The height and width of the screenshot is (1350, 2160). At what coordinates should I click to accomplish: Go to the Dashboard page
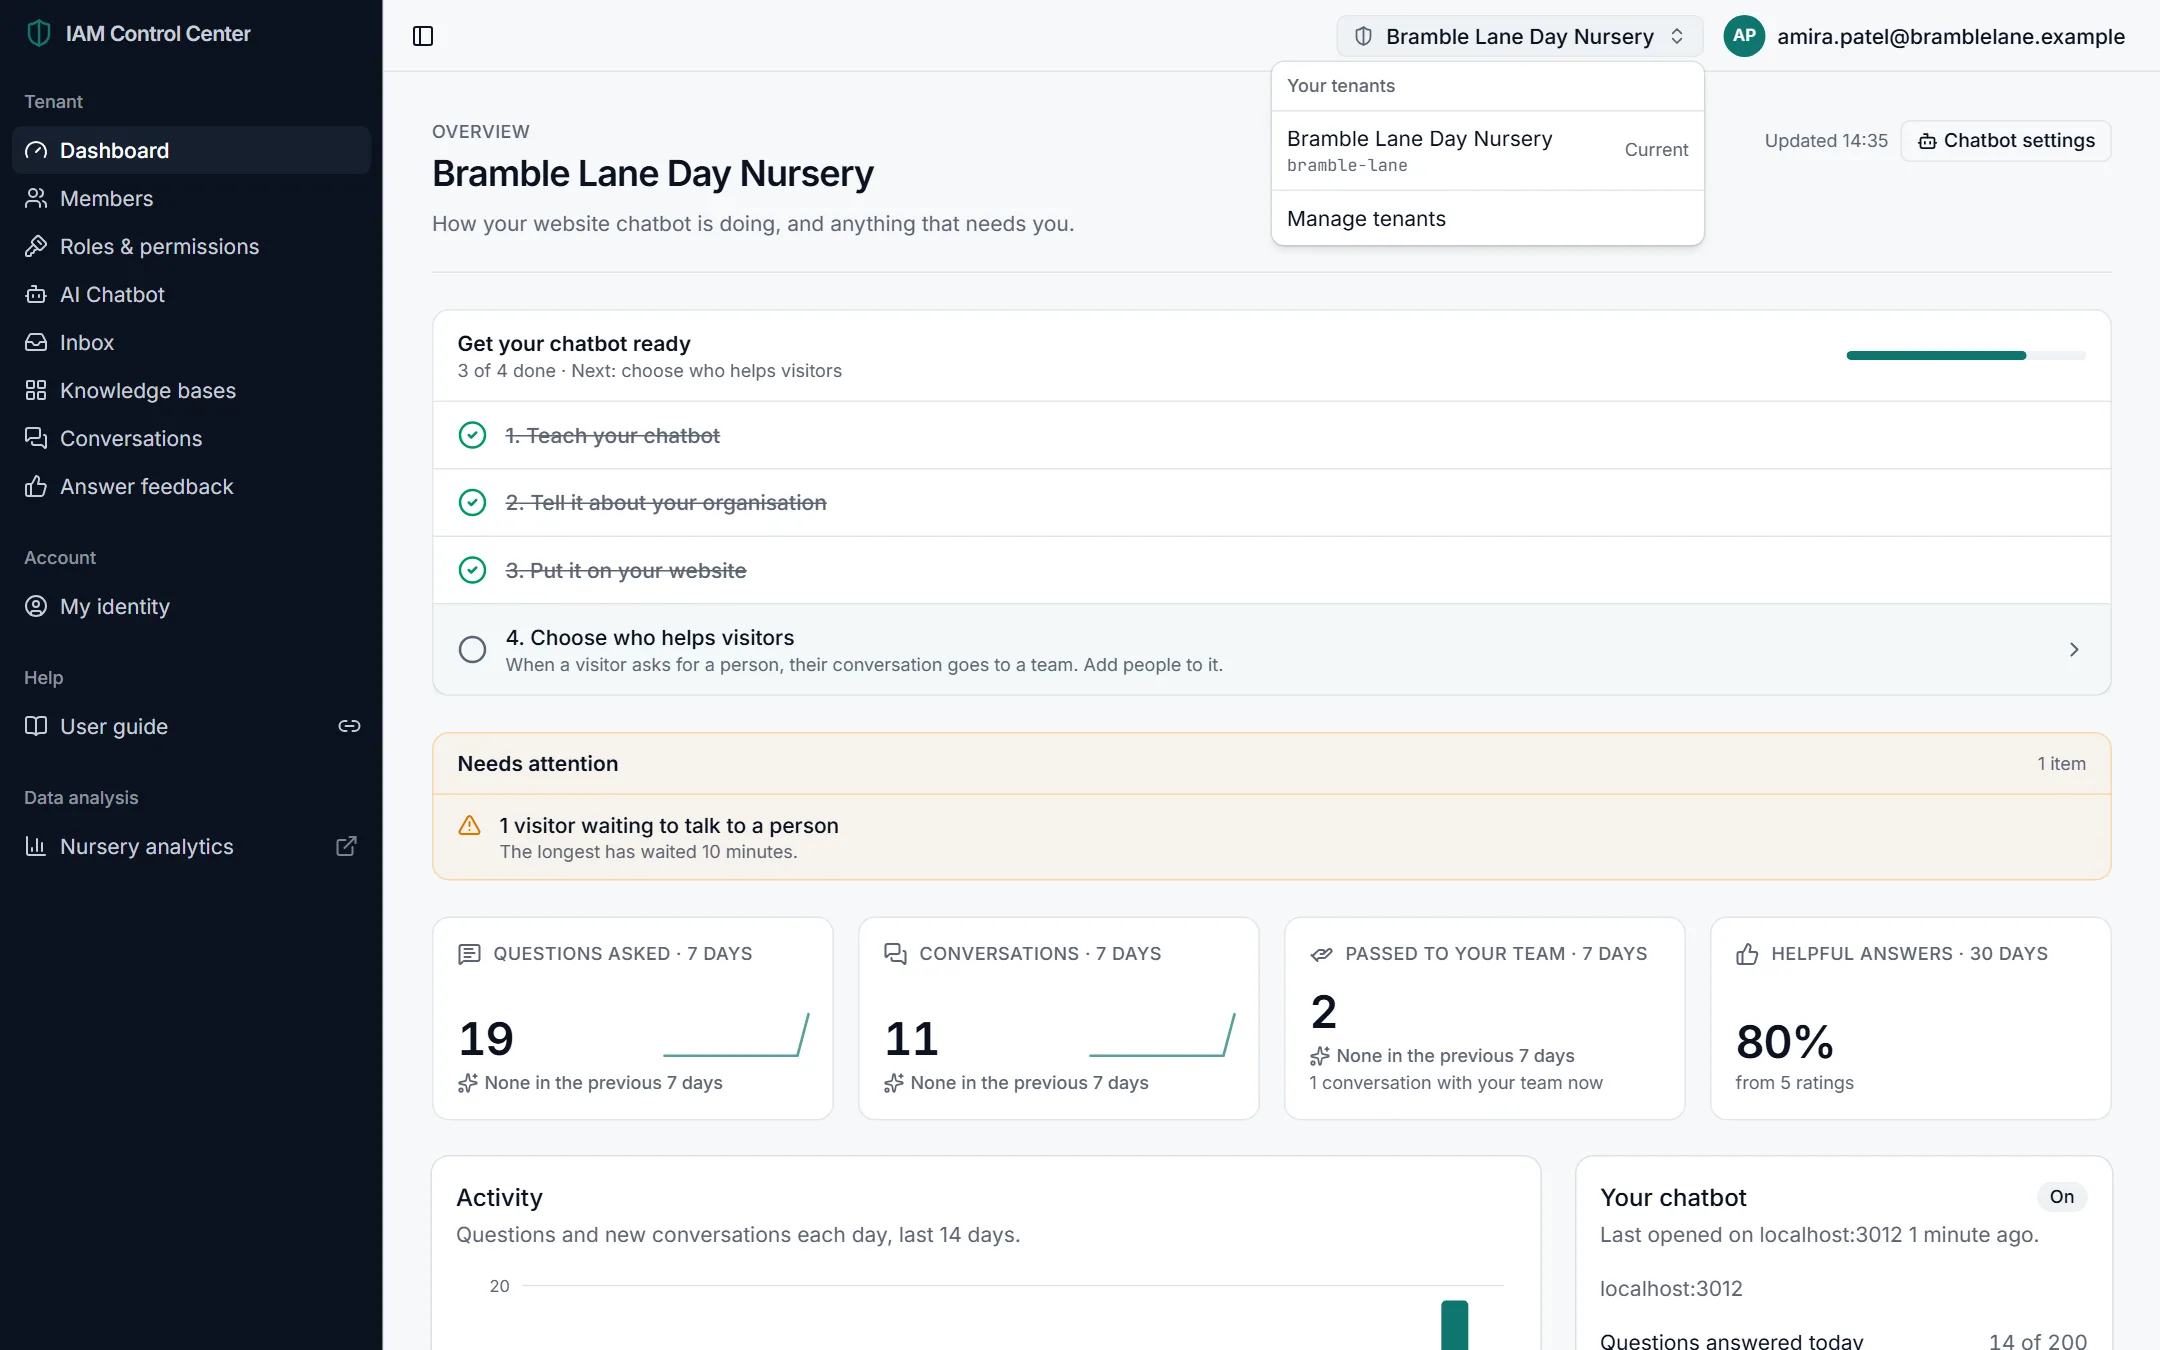coord(191,150)
